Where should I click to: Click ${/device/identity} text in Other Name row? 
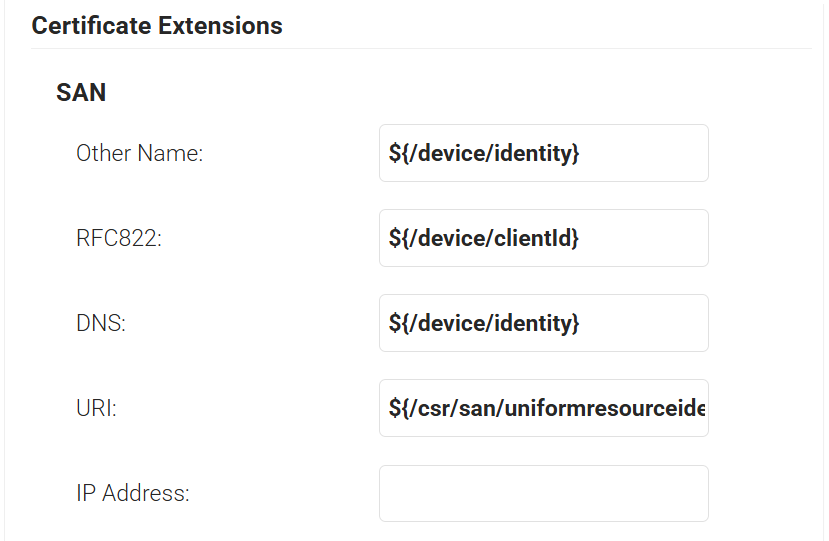(484, 153)
